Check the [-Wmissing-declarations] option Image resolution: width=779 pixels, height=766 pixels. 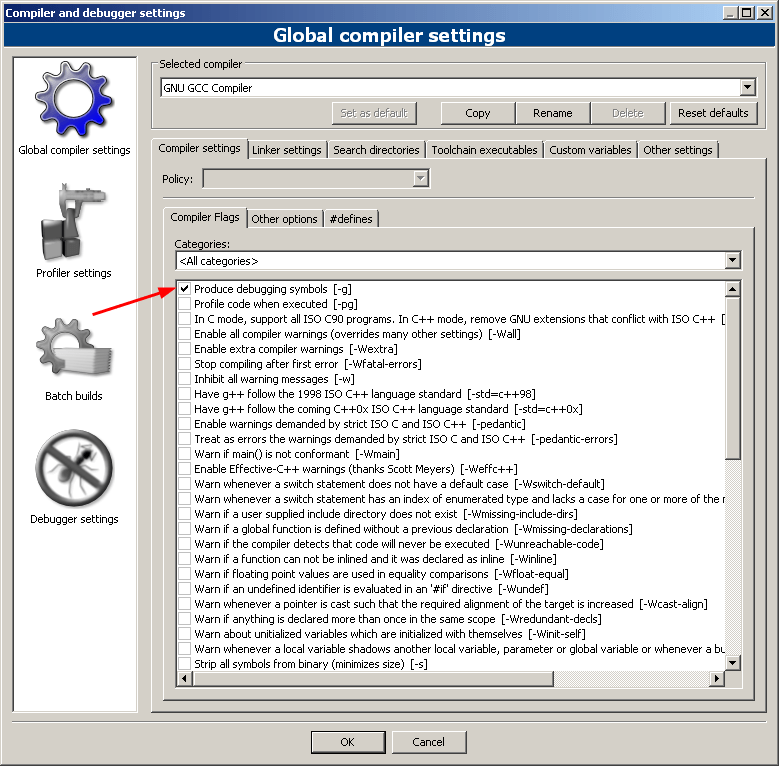tap(185, 529)
